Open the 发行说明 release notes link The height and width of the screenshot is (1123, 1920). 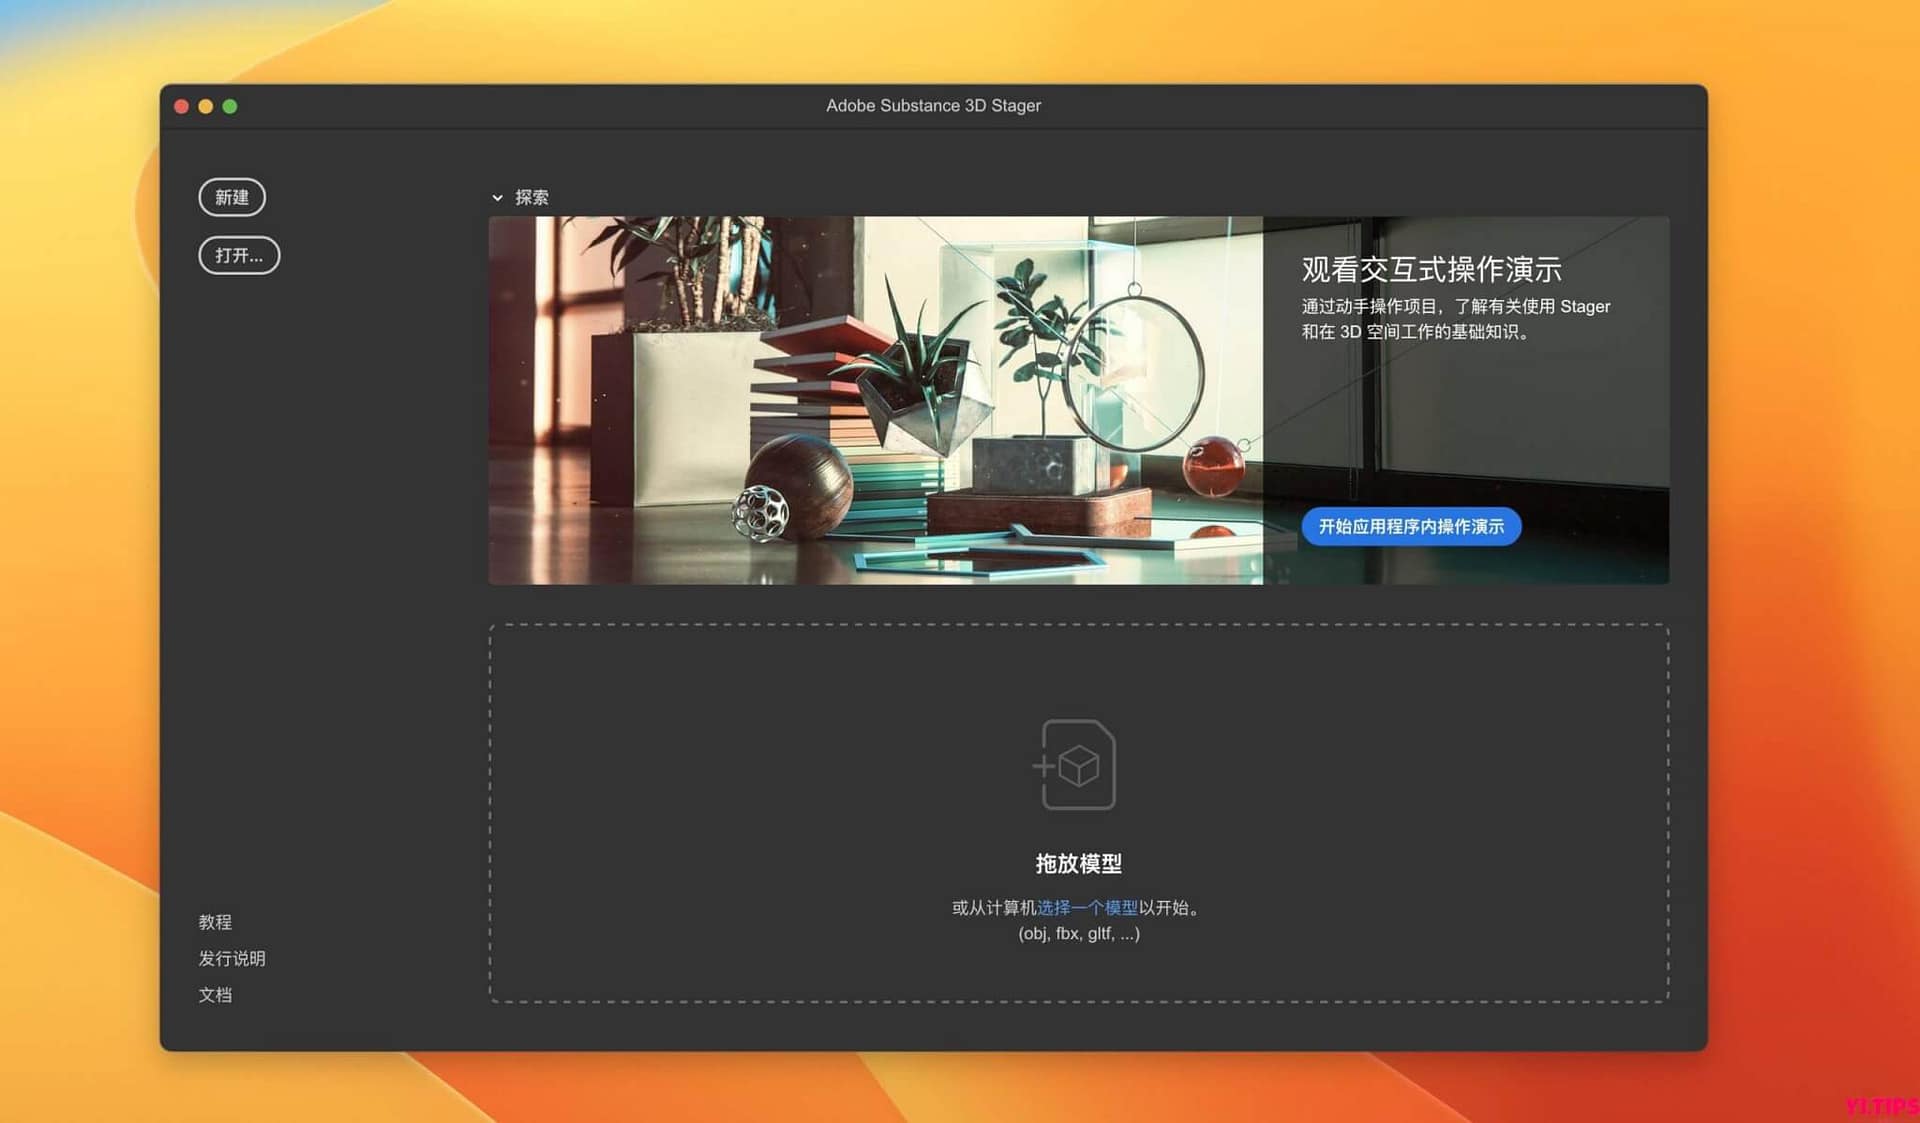[232, 958]
